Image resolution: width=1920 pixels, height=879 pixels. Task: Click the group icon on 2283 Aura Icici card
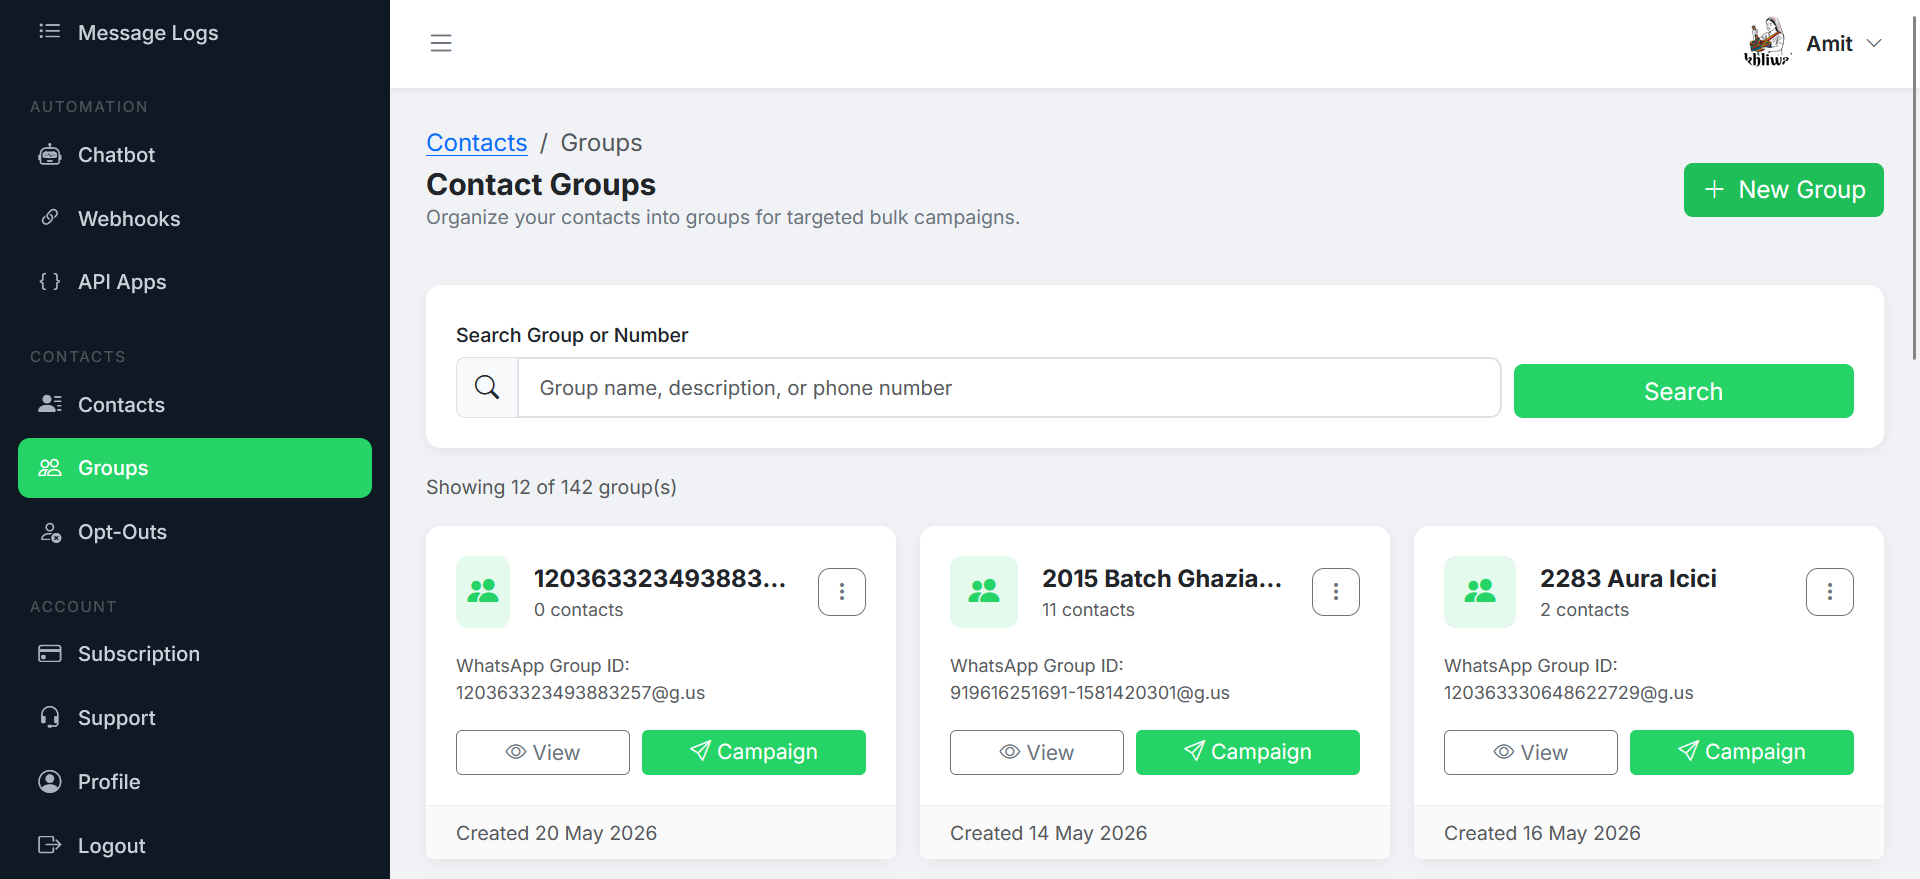coord(1480,592)
